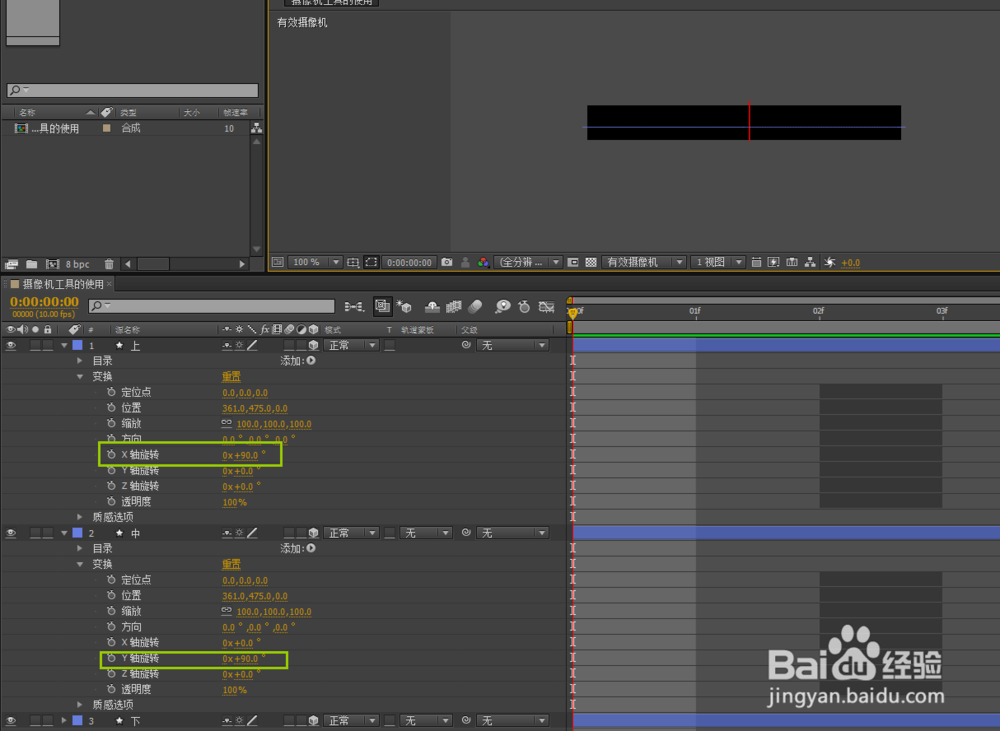Click the current time 0:00:00:00 in viewer bar
Image resolution: width=1000 pixels, height=731 pixels.
point(409,262)
